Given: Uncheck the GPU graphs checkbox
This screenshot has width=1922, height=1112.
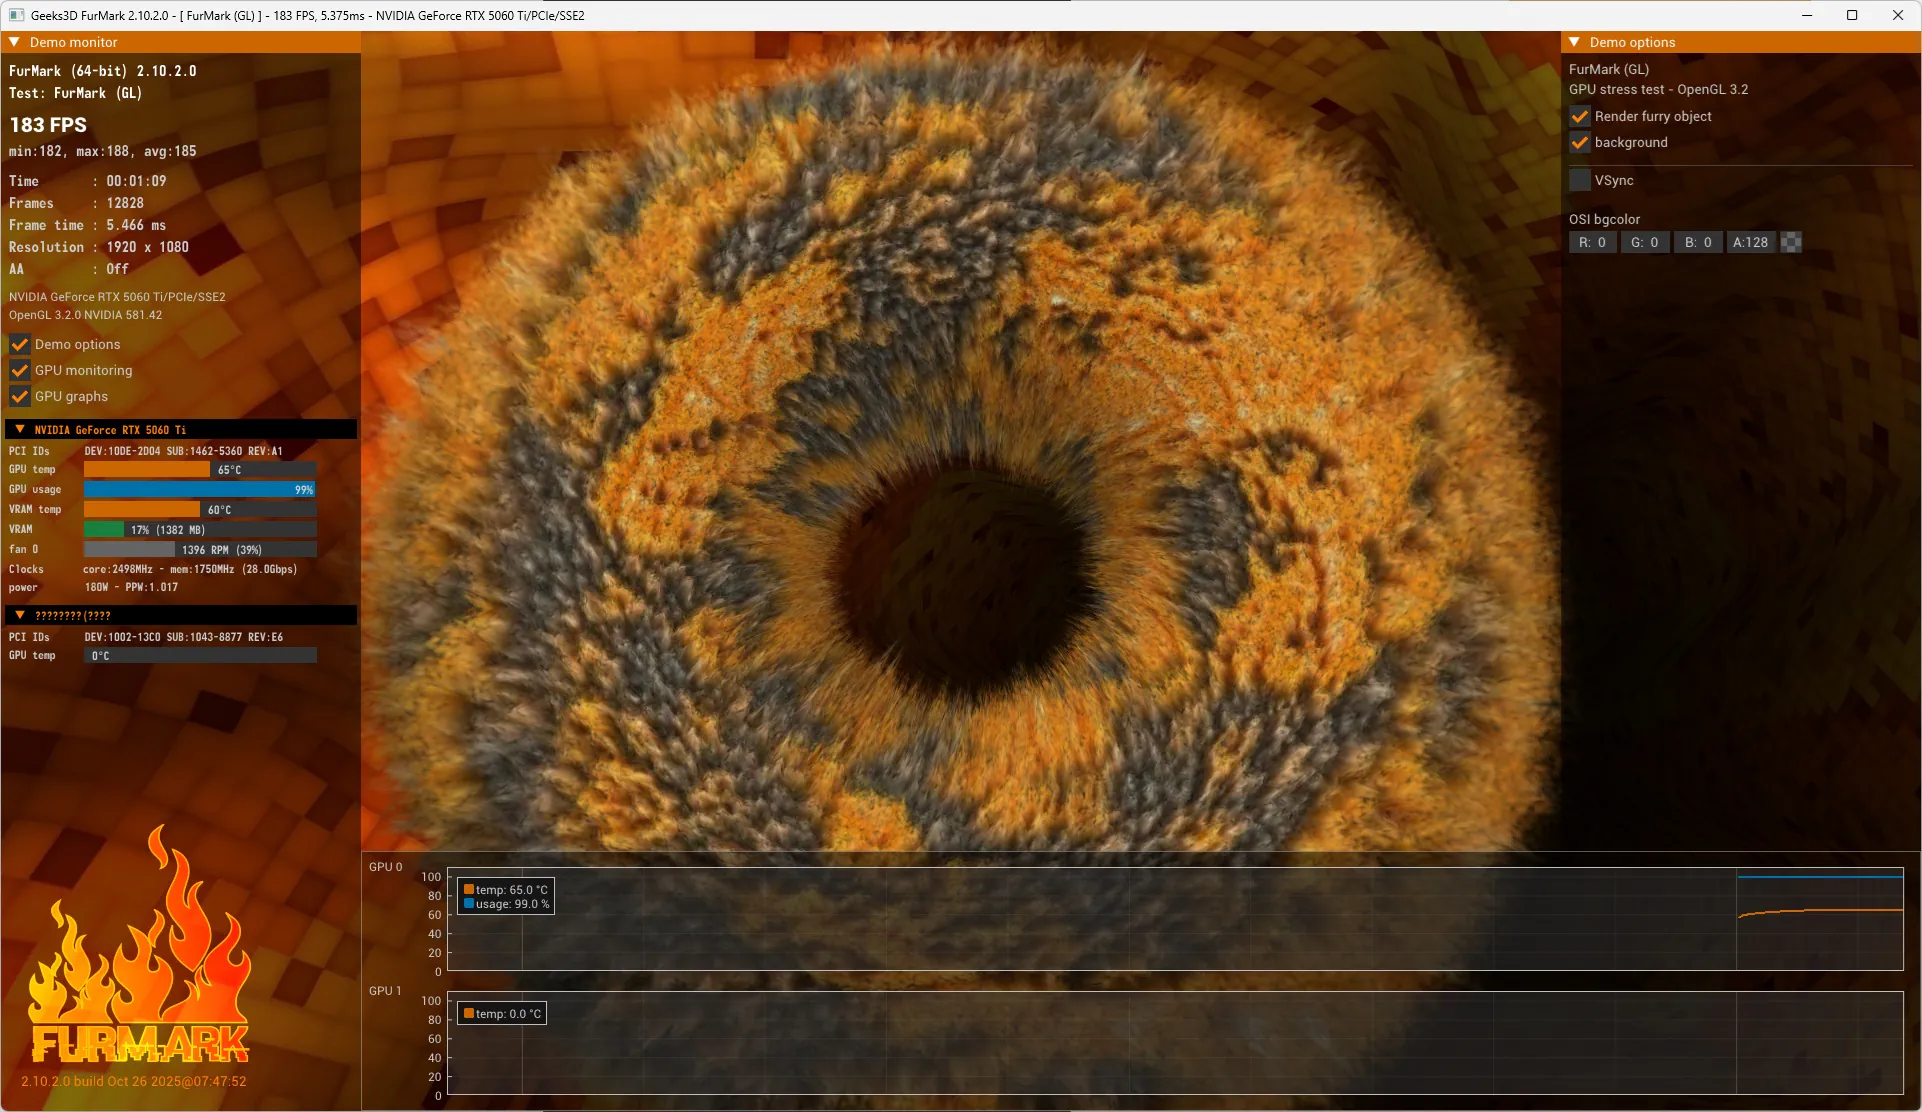Looking at the screenshot, I should tap(19, 396).
